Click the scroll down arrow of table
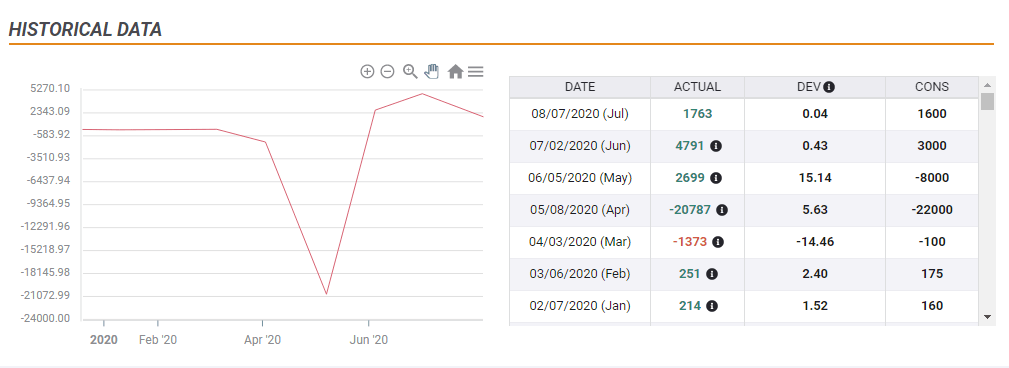 [x=987, y=317]
